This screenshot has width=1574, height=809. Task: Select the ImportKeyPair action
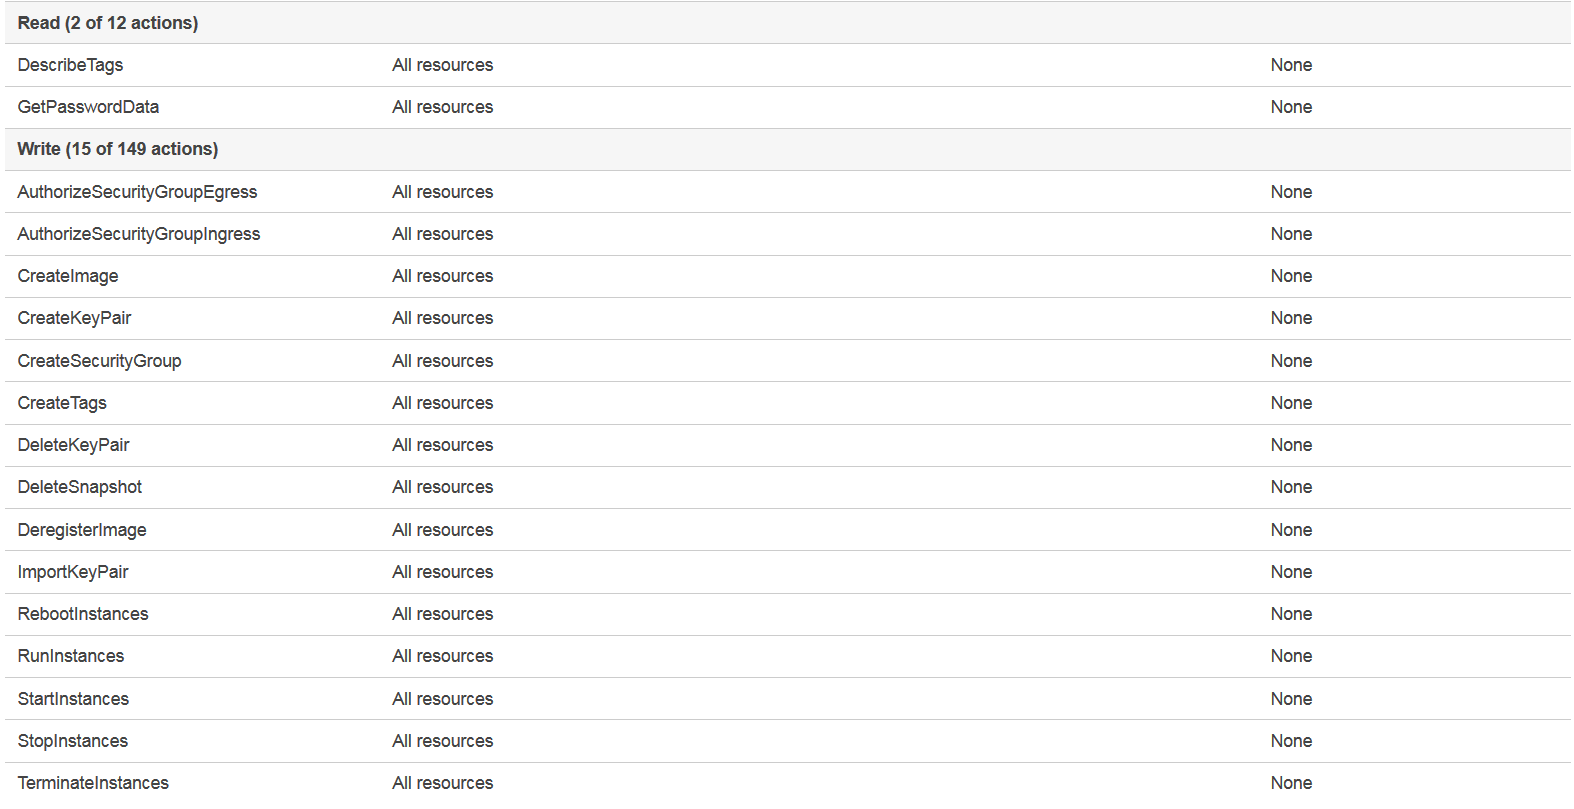click(x=73, y=572)
